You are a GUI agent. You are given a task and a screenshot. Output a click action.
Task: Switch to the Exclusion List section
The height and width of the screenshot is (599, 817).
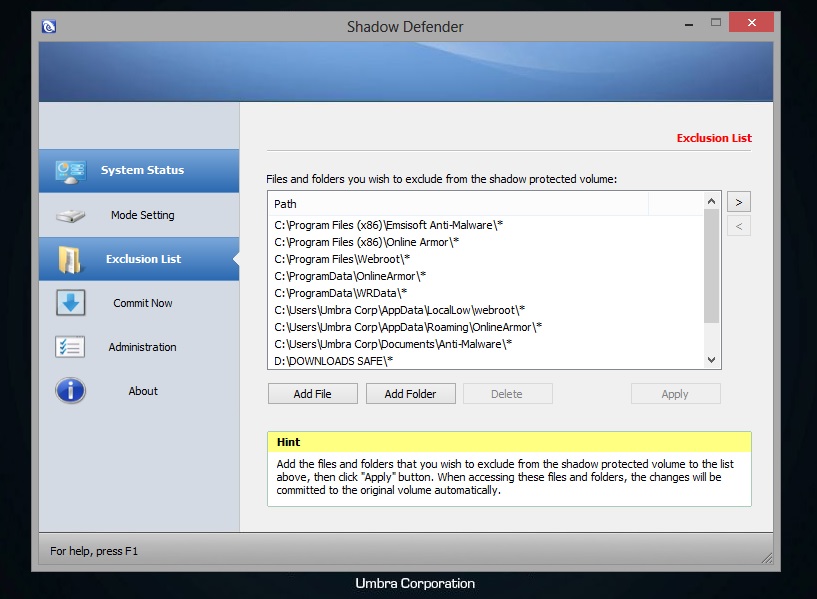[x=139, y=259]
